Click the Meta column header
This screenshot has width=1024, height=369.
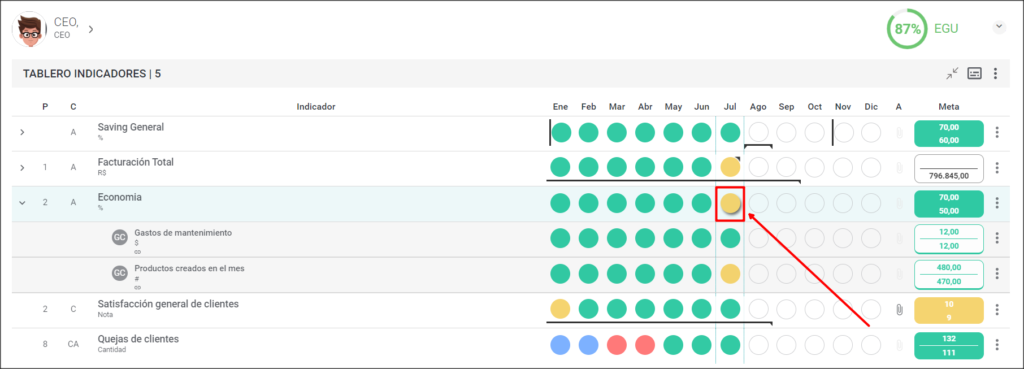tap(949, 106)
